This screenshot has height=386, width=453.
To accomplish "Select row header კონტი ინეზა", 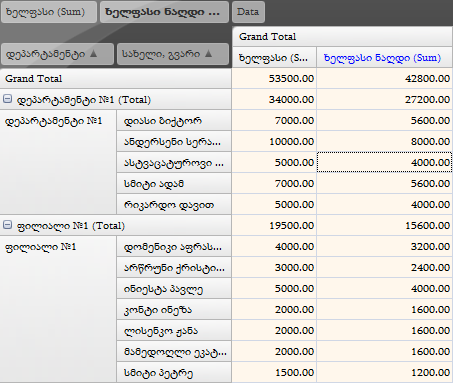I will pos(174,309).
